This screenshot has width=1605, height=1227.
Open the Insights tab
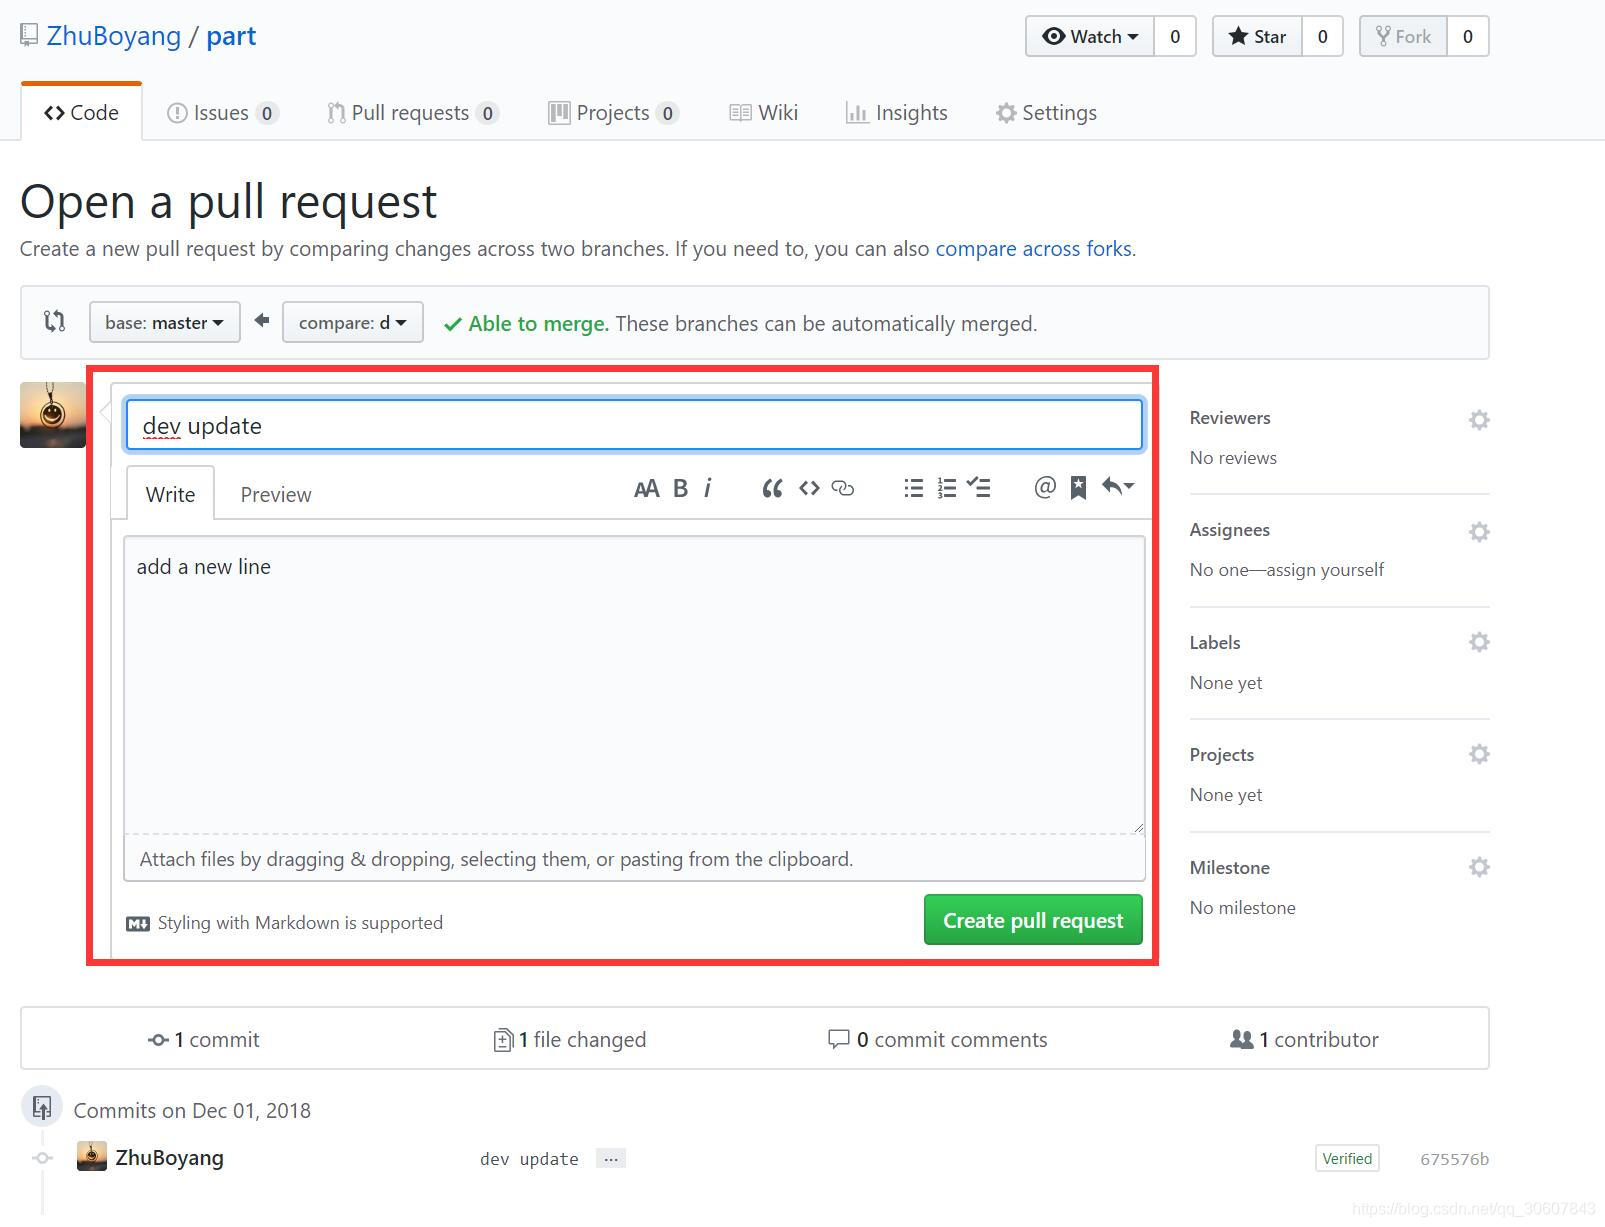tap(897, 112)
